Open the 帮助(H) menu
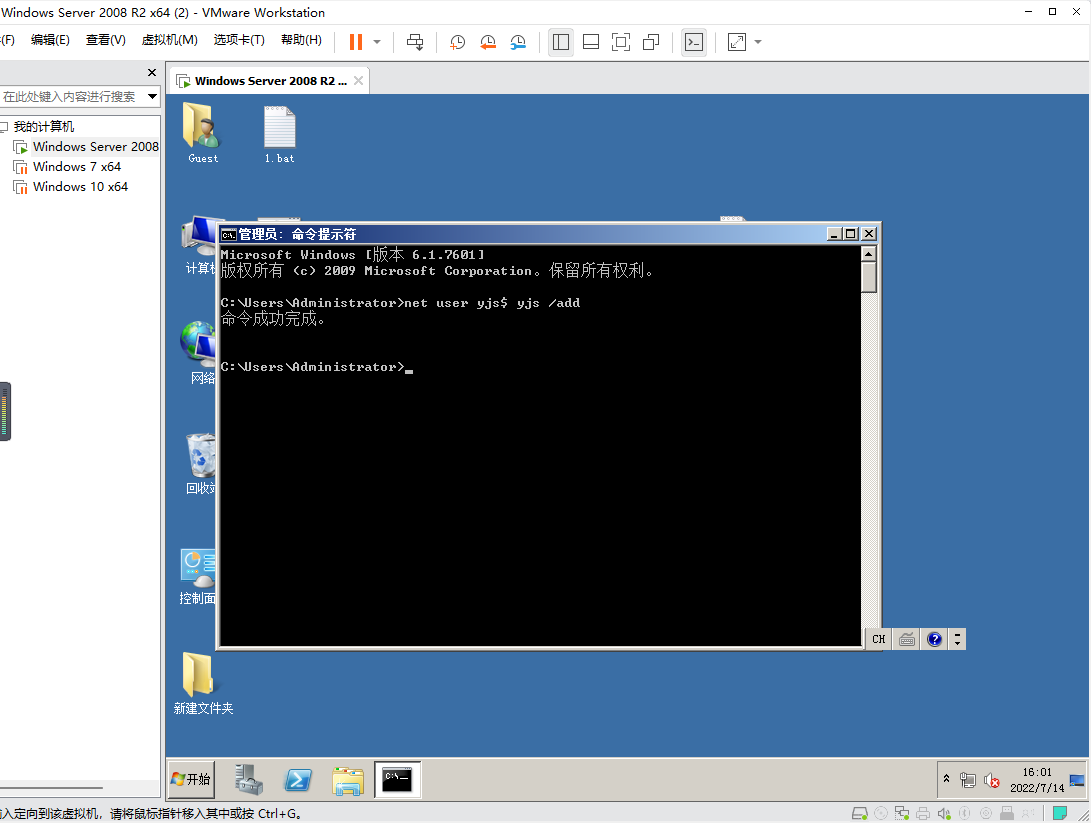Screen dimensions: 1091x823 pos(301,40)
